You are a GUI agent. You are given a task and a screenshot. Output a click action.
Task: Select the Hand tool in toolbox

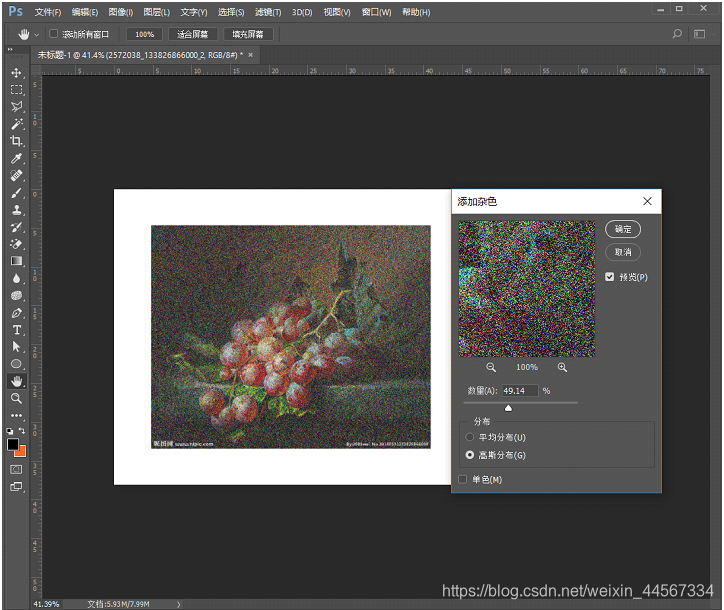click(16, 381)
